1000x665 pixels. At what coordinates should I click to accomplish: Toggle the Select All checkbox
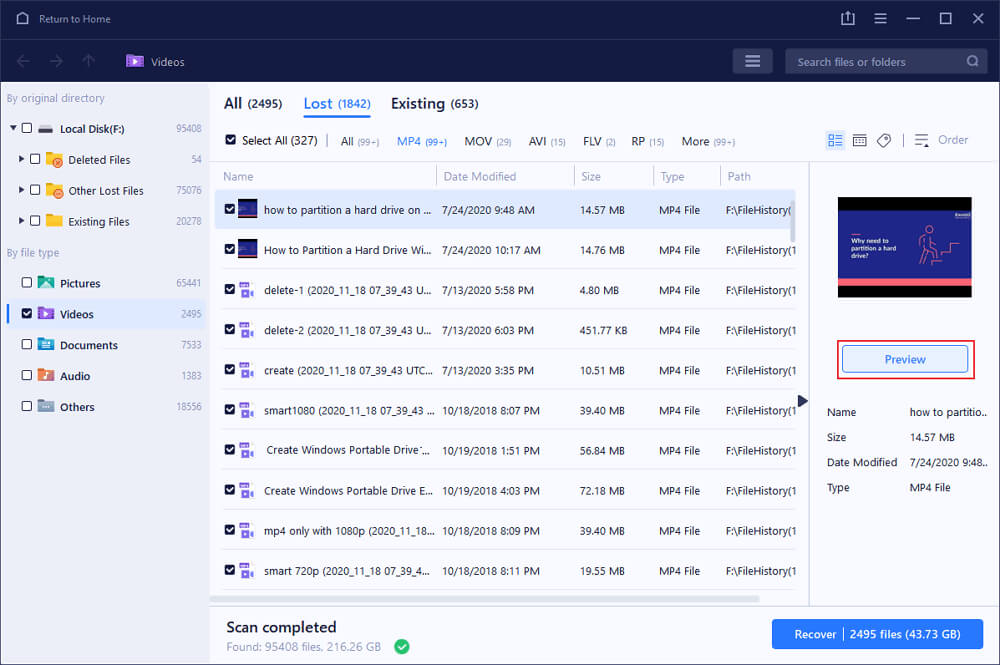pyautogui.click(x=231, y=141)
